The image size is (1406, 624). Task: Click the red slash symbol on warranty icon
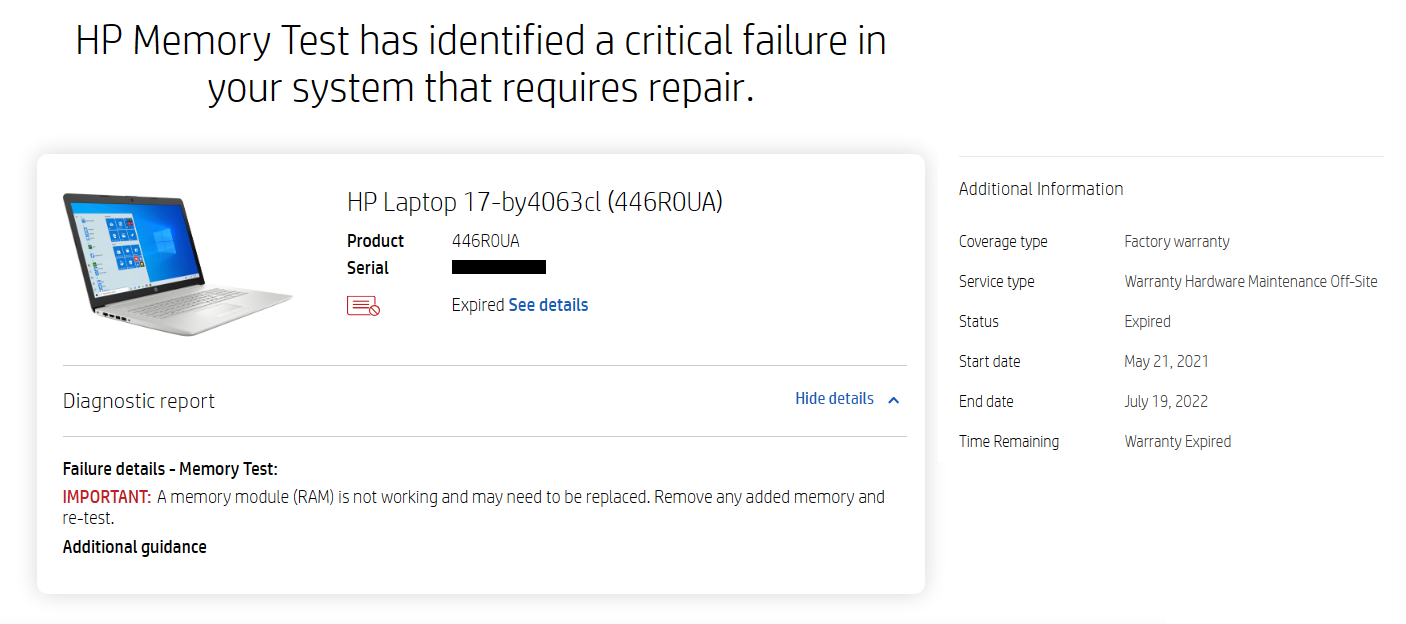(374, 312)
